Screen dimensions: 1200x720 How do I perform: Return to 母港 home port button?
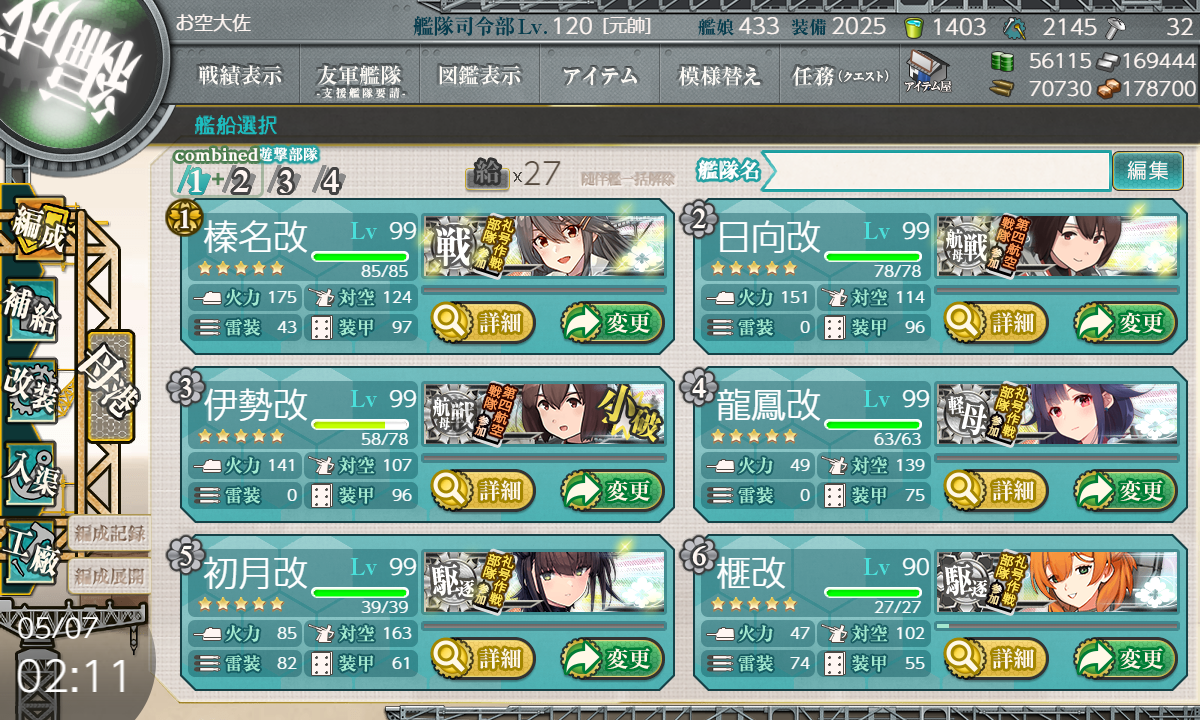click(x=109, y=385)
